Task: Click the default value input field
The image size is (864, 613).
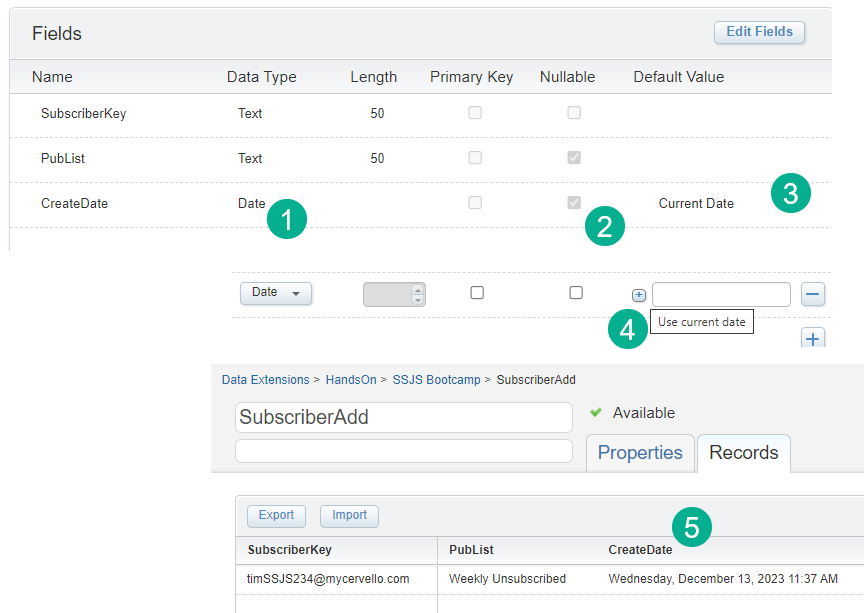Action: (721, 294)
